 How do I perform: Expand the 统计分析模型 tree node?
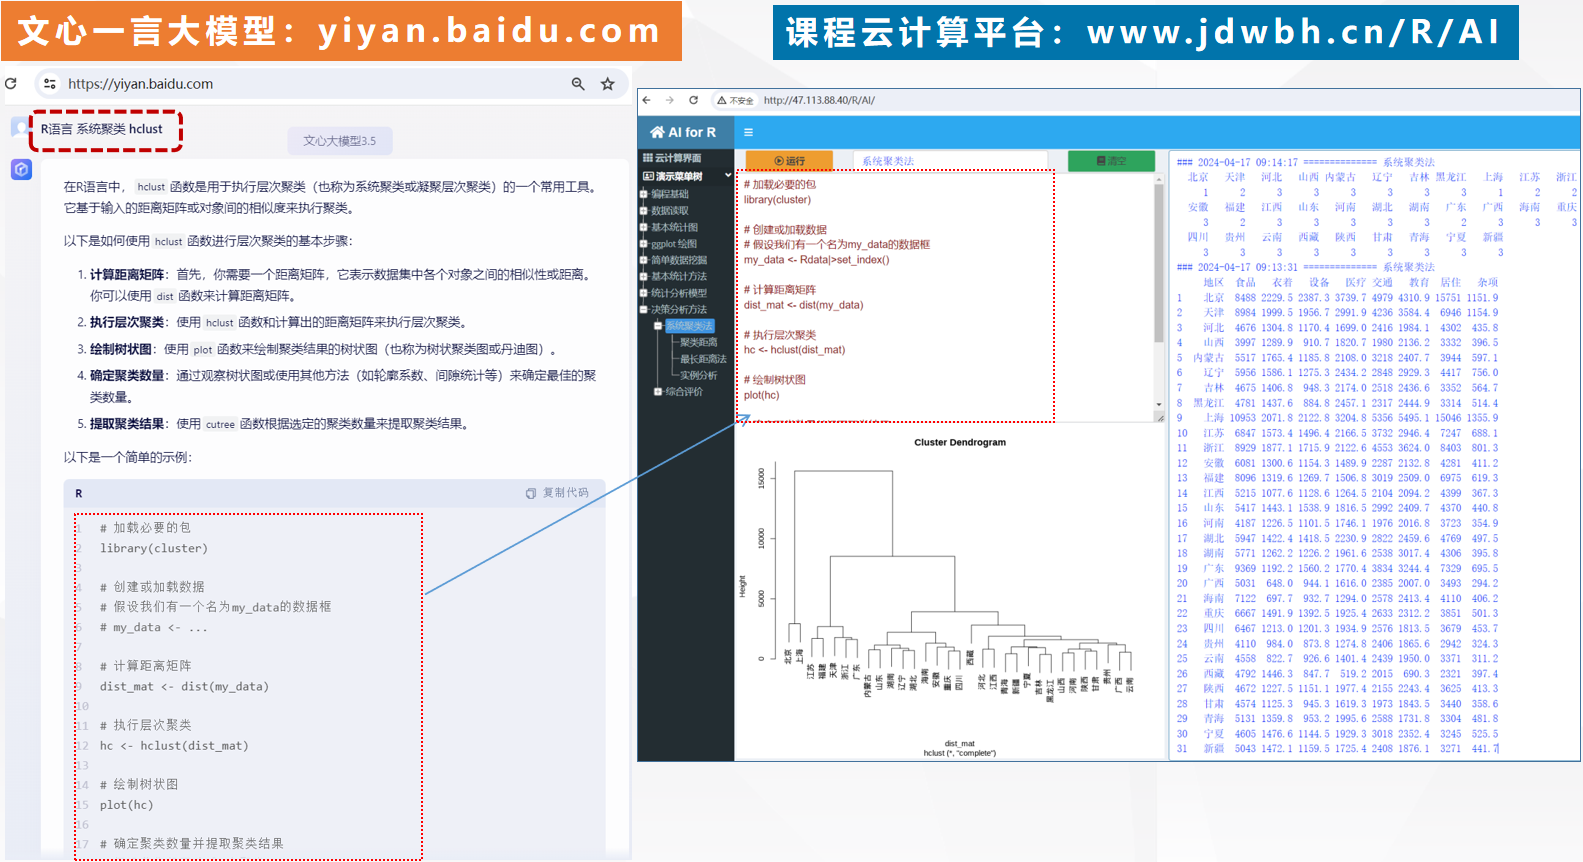pos(644,293)
